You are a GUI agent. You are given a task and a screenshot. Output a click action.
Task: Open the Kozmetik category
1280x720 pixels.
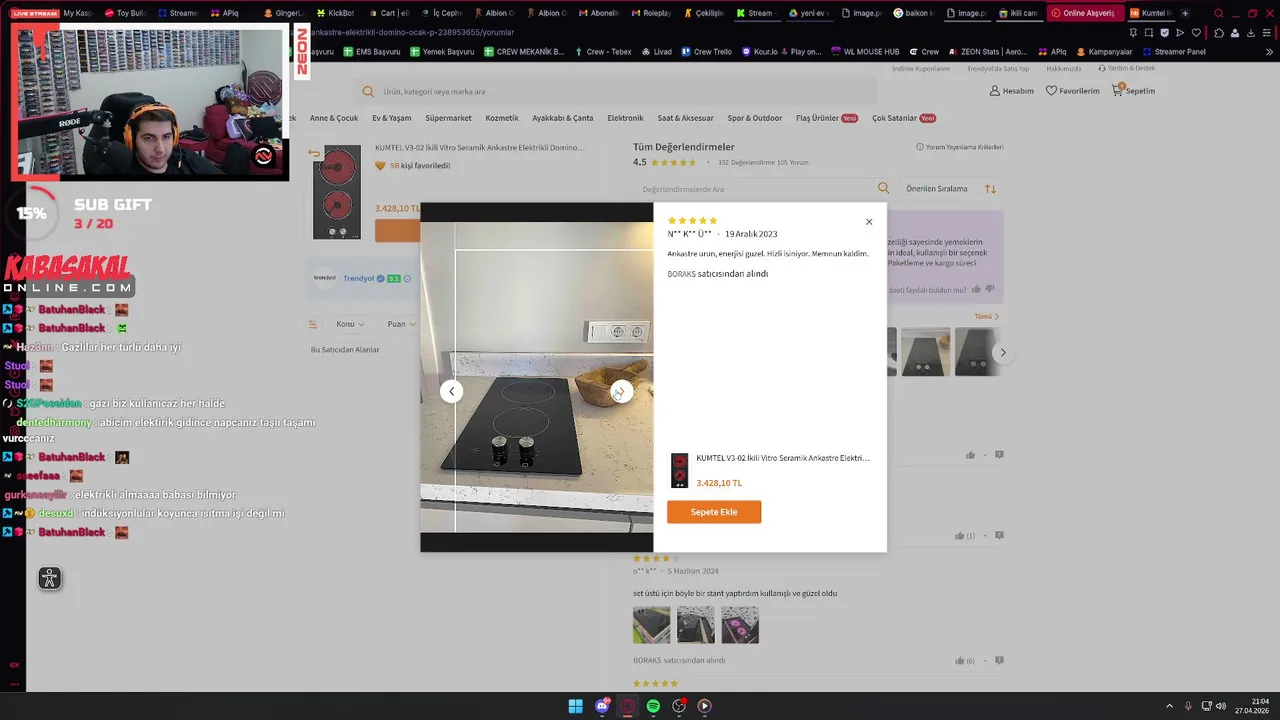coord(502,118)
